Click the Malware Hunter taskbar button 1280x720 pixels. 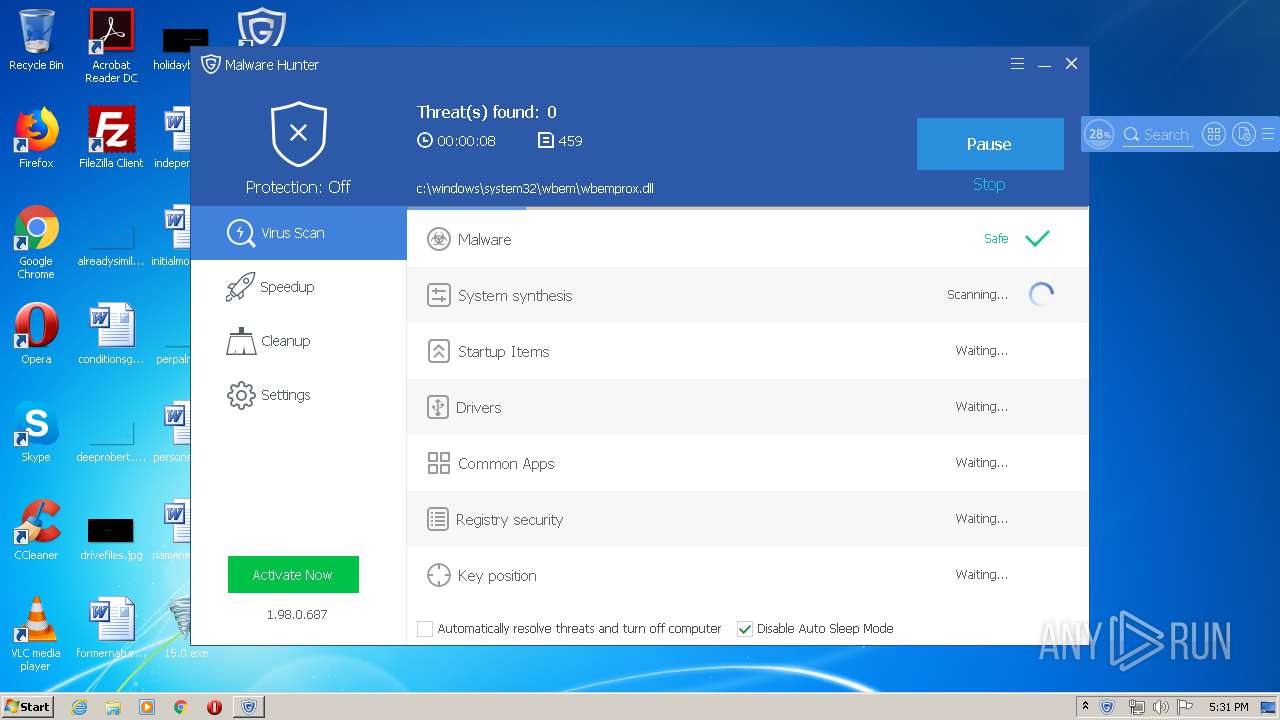[249, 707]
